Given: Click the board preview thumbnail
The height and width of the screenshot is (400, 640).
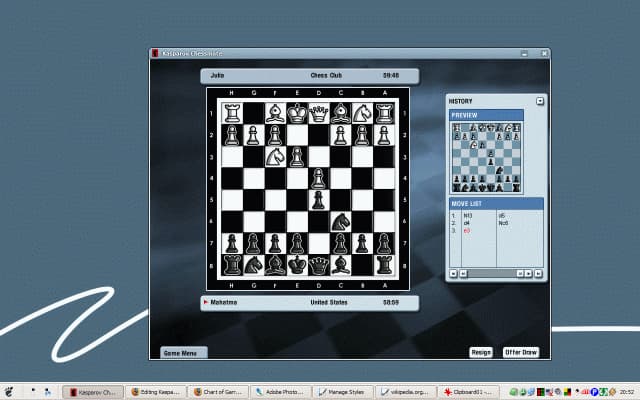Looking at the screenshot, I should pos(486,157).
